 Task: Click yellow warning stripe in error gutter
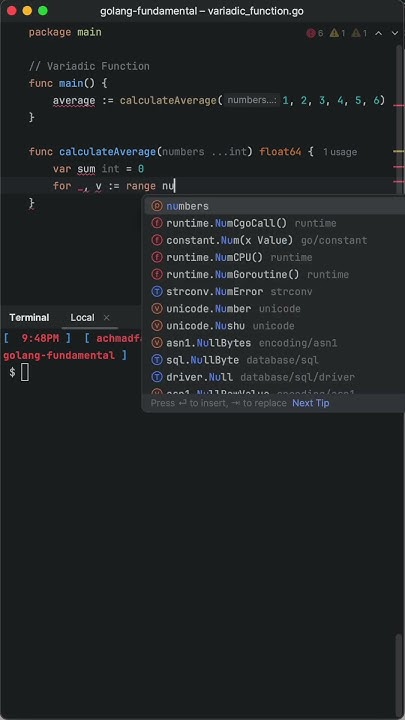click(x=398, y=151)
